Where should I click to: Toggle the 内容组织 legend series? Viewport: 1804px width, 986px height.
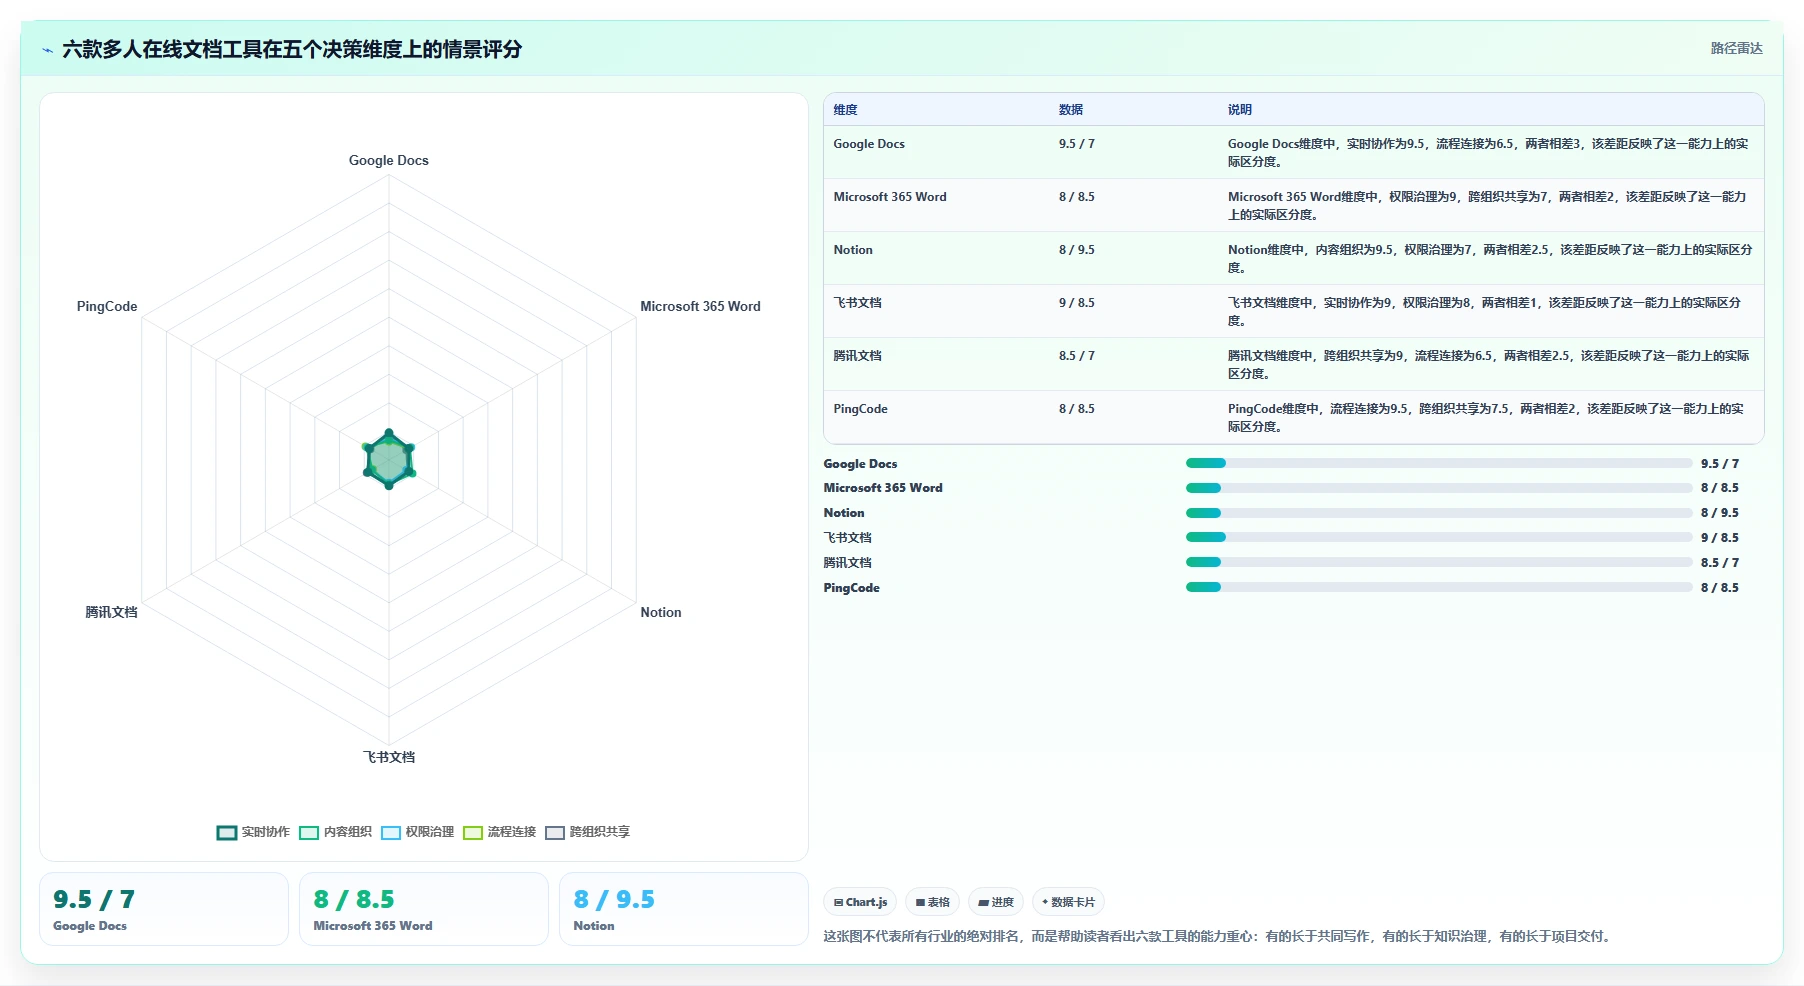(x=335, y=832)
